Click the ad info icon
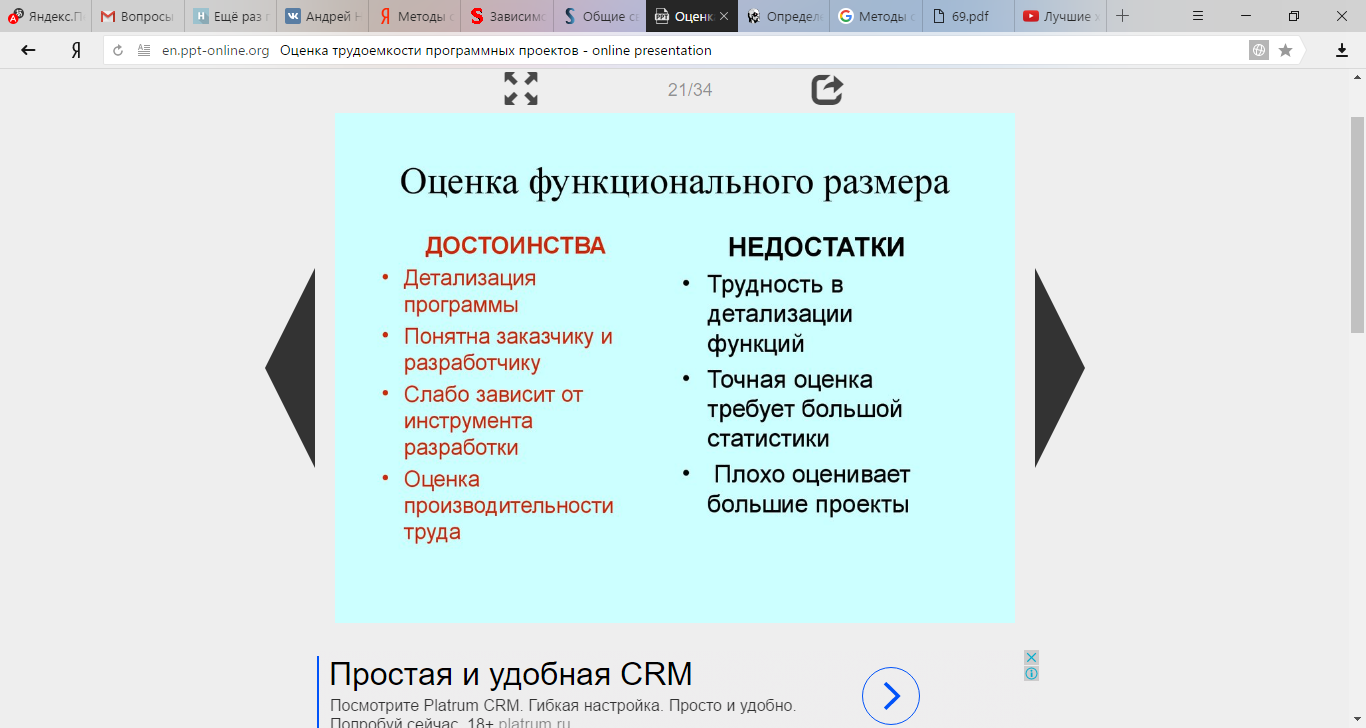1366x728 pixels. [x=1031, y=673]
